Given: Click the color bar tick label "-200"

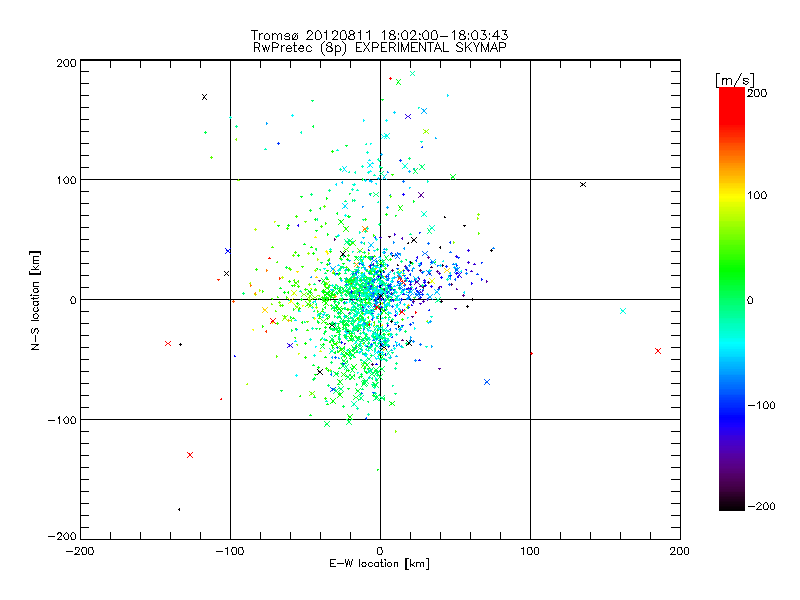Looking at the screenshot, I should point(761,506).
